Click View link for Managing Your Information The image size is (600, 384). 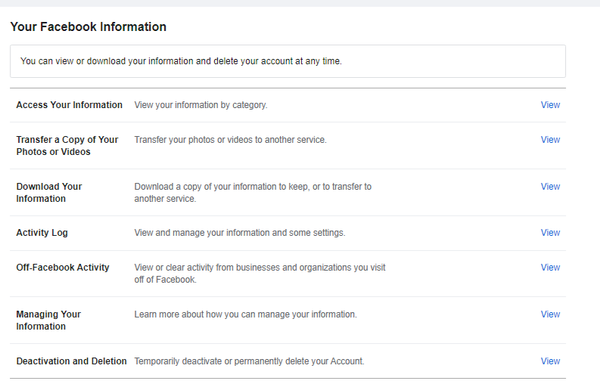pos(550,314)
